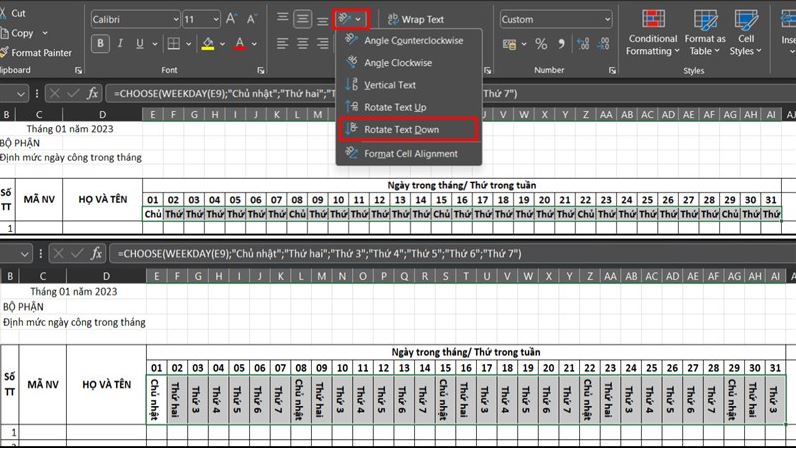Open Cell Styles gallery

click(x=746, y=33)
